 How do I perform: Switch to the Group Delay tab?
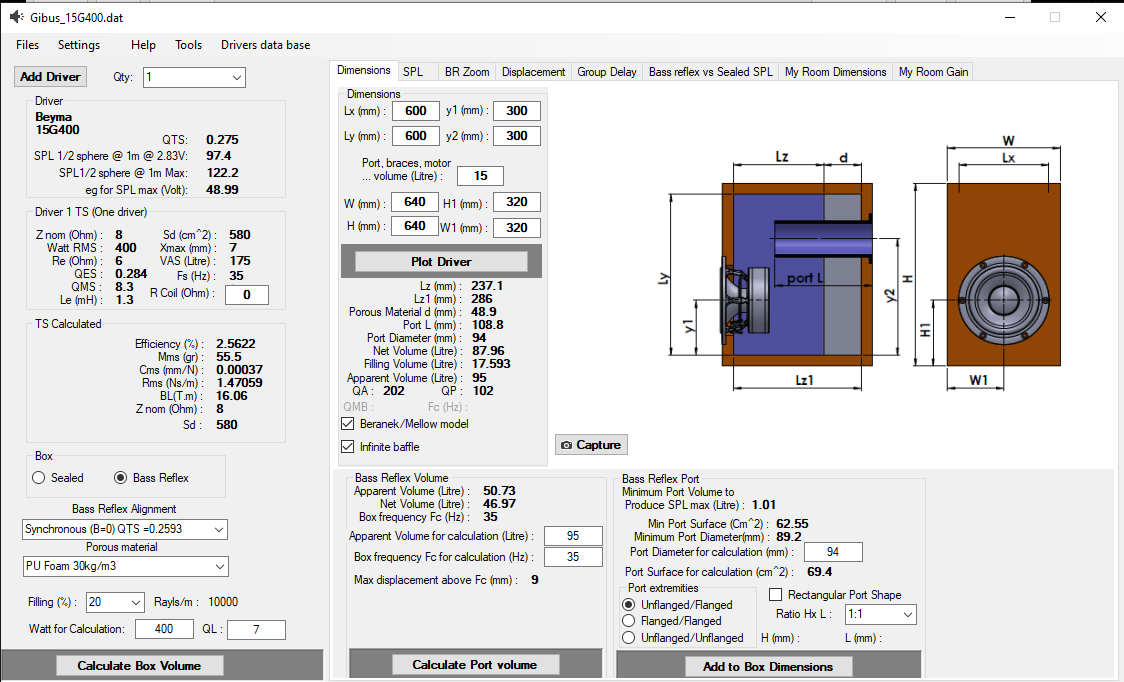607,72
